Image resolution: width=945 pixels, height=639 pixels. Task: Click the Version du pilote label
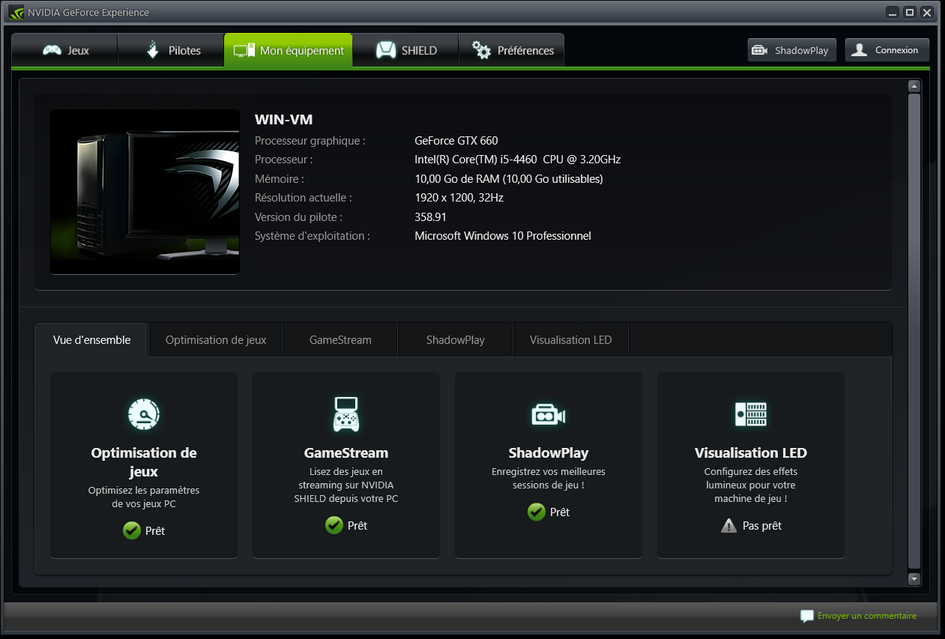[x=298, y=217]
